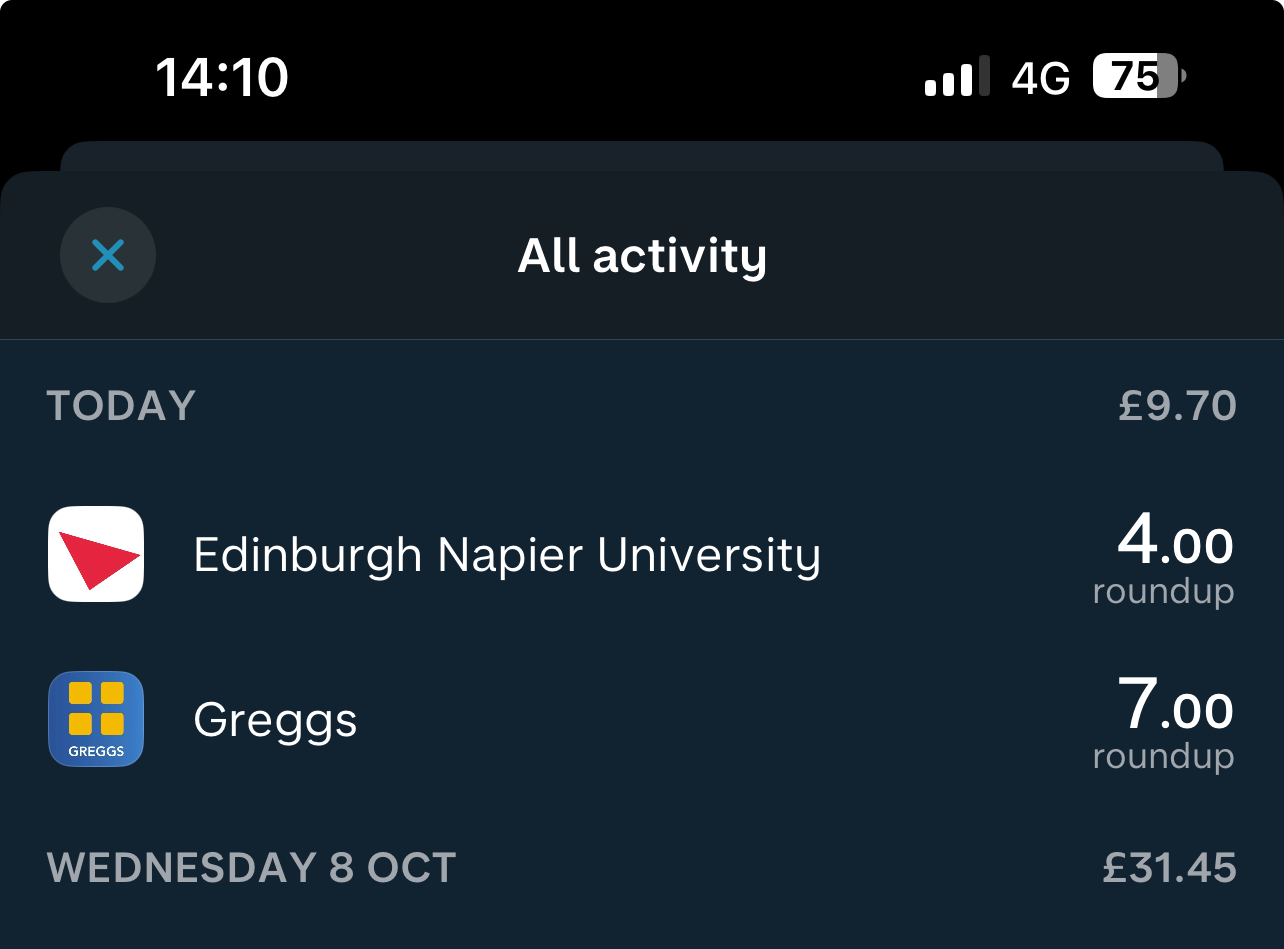Tap today's £9.70 total
This screenshot has height=949, width=1284.
(1177, 406)
